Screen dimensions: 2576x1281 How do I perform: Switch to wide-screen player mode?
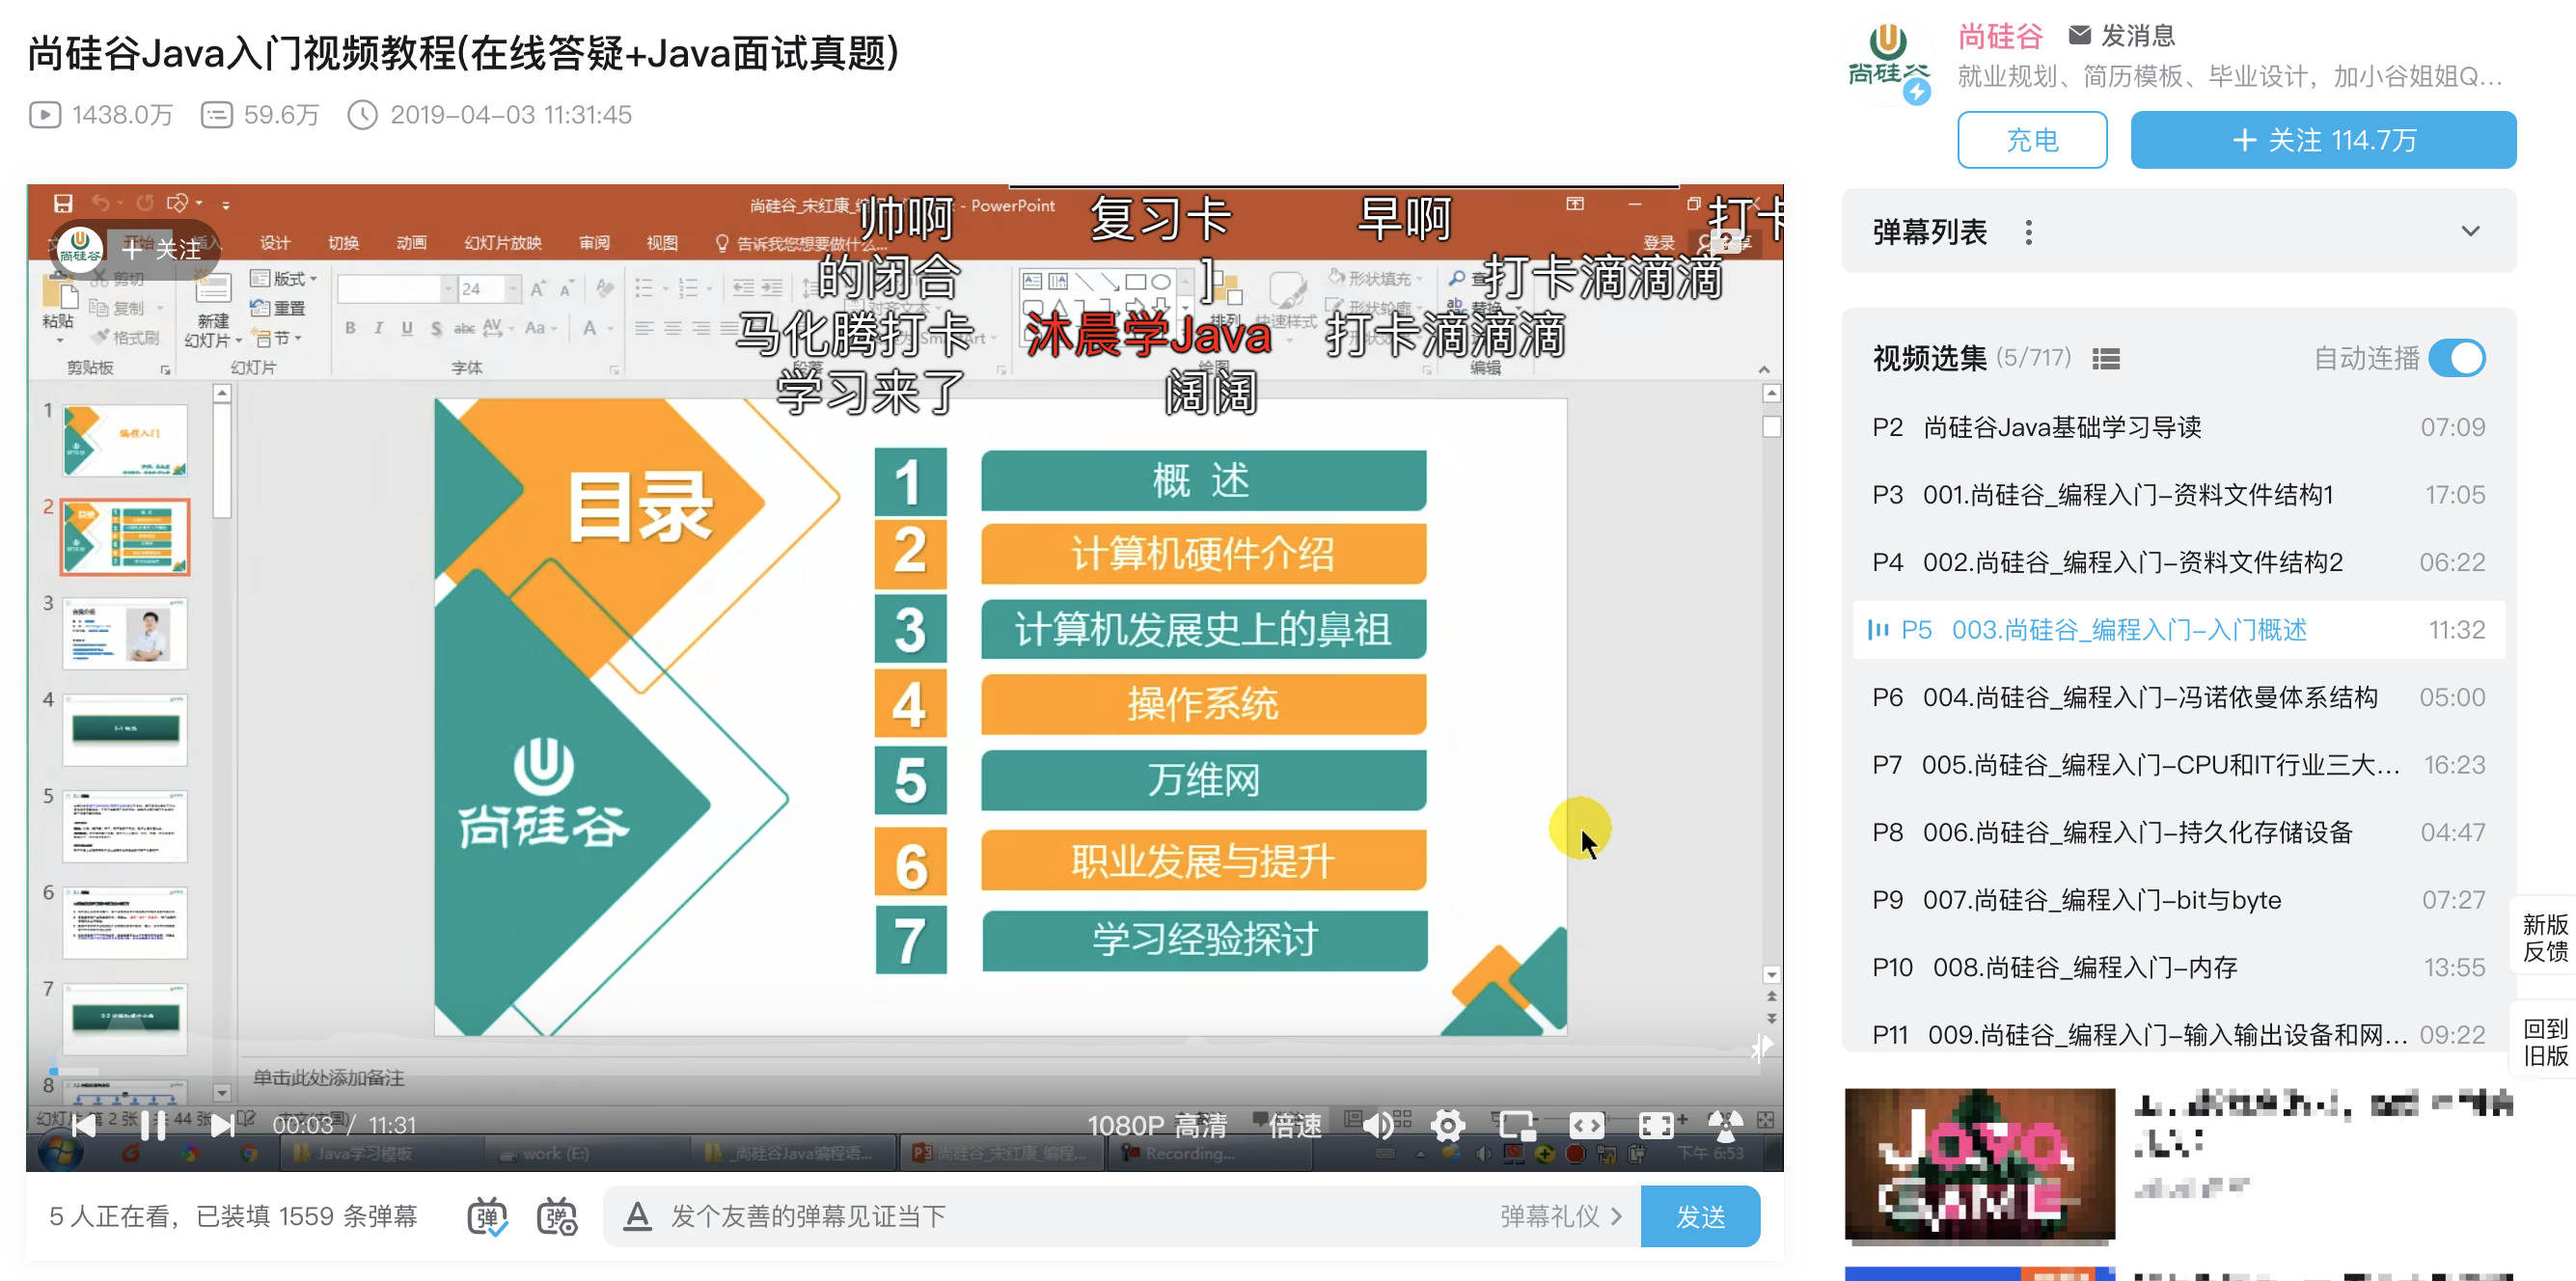tap(1587, 1126)
